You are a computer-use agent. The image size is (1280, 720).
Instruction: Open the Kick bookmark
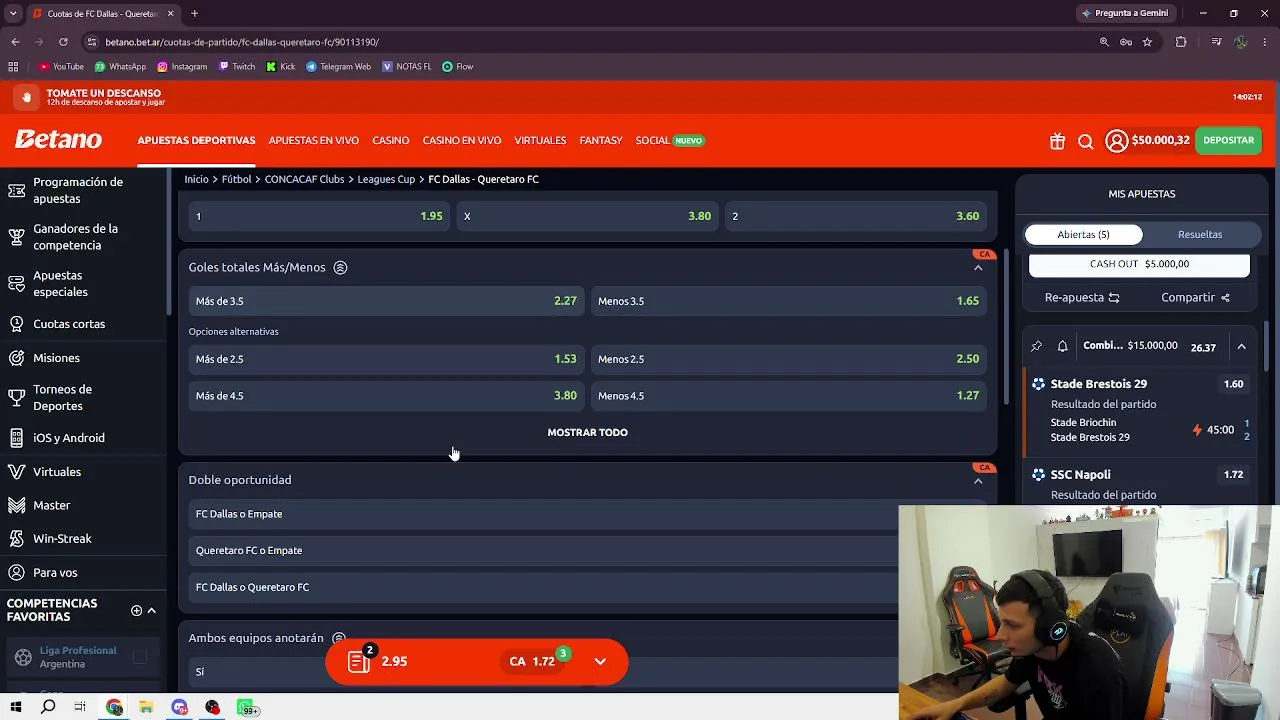coord(280,67)
